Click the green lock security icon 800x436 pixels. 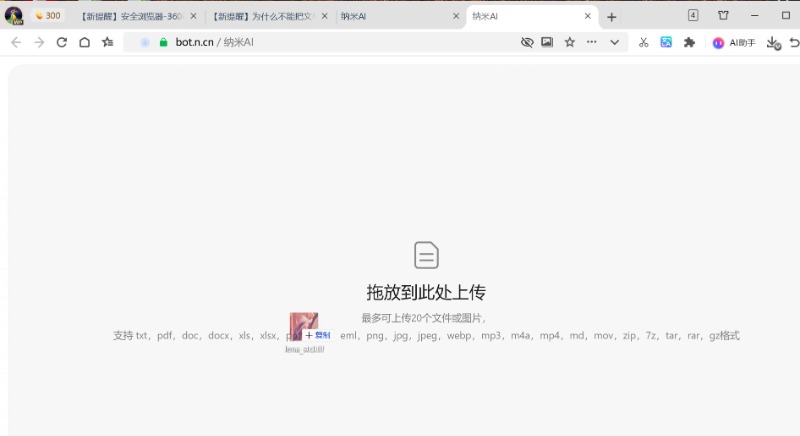[163, 42]
